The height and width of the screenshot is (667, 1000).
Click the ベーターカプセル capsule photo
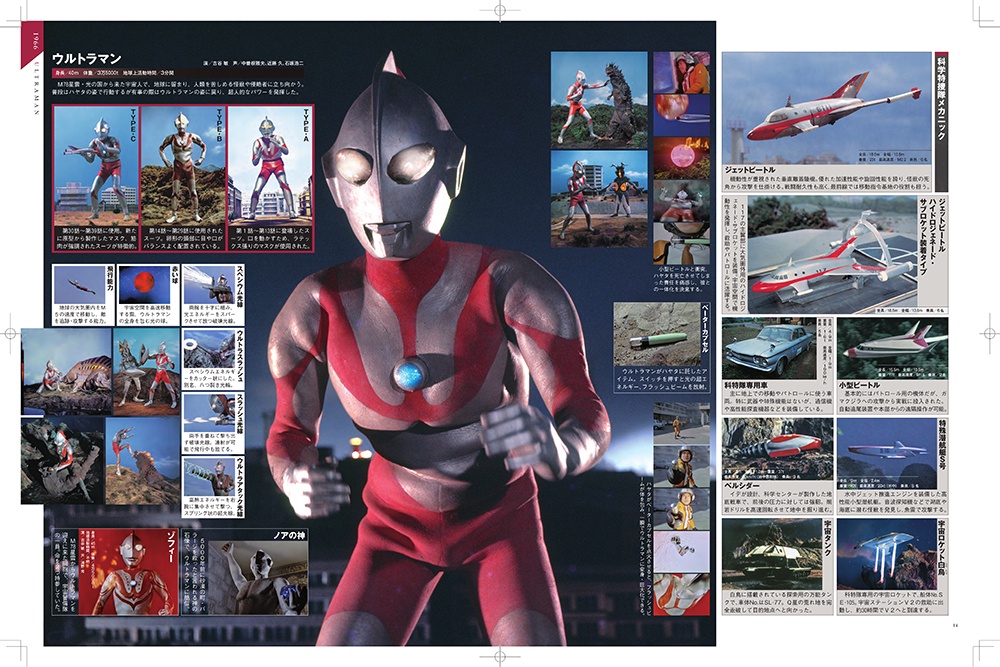pyautogui.click(x=656, y=334)
